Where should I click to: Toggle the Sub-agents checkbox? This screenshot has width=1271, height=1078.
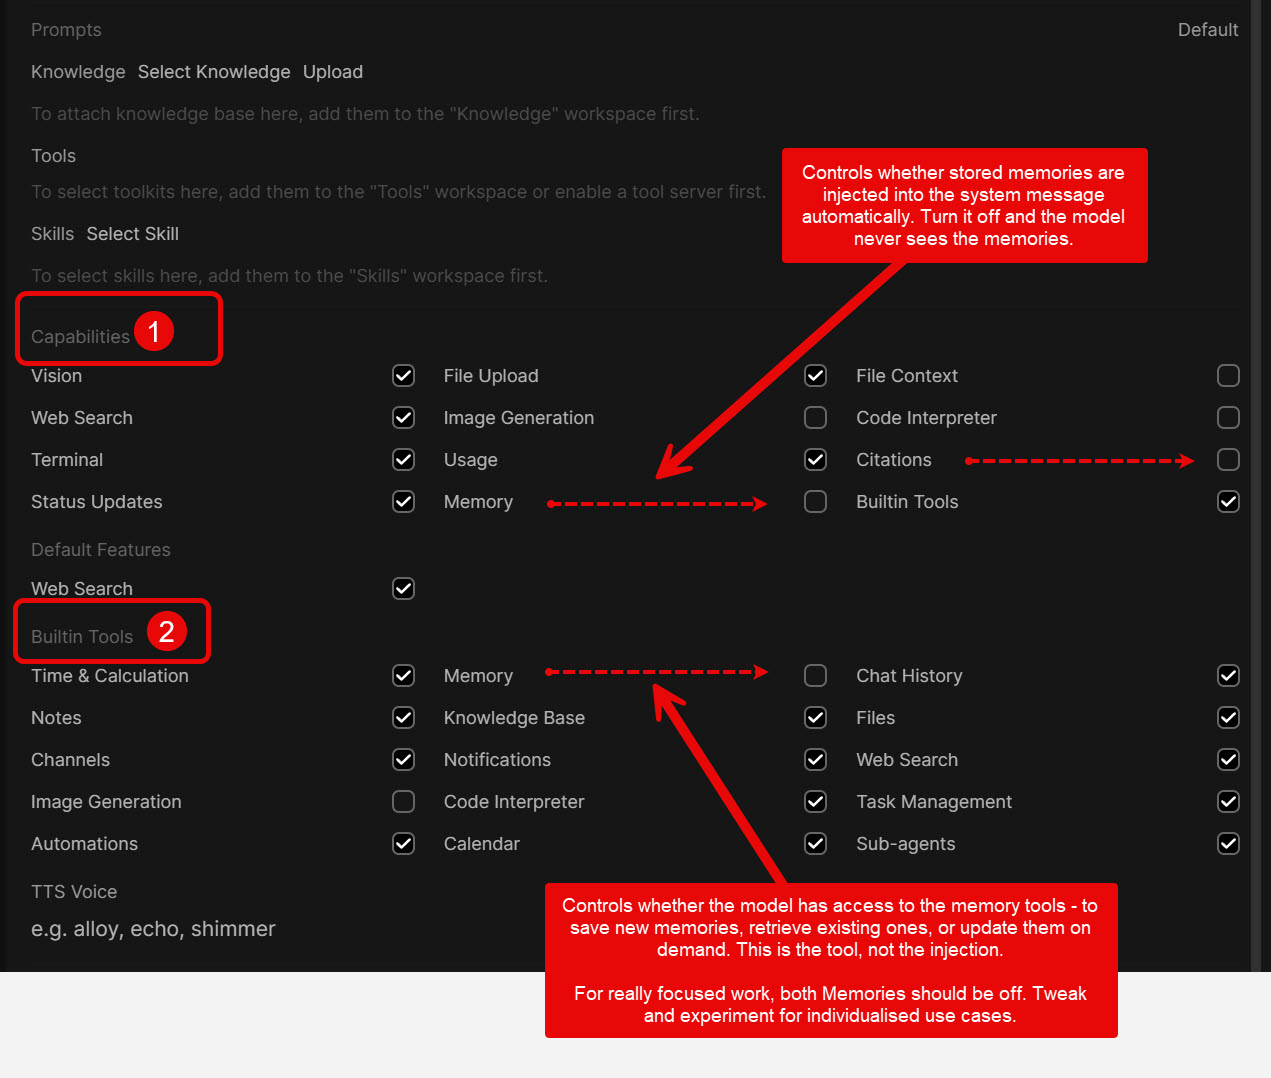point(1228,844)
